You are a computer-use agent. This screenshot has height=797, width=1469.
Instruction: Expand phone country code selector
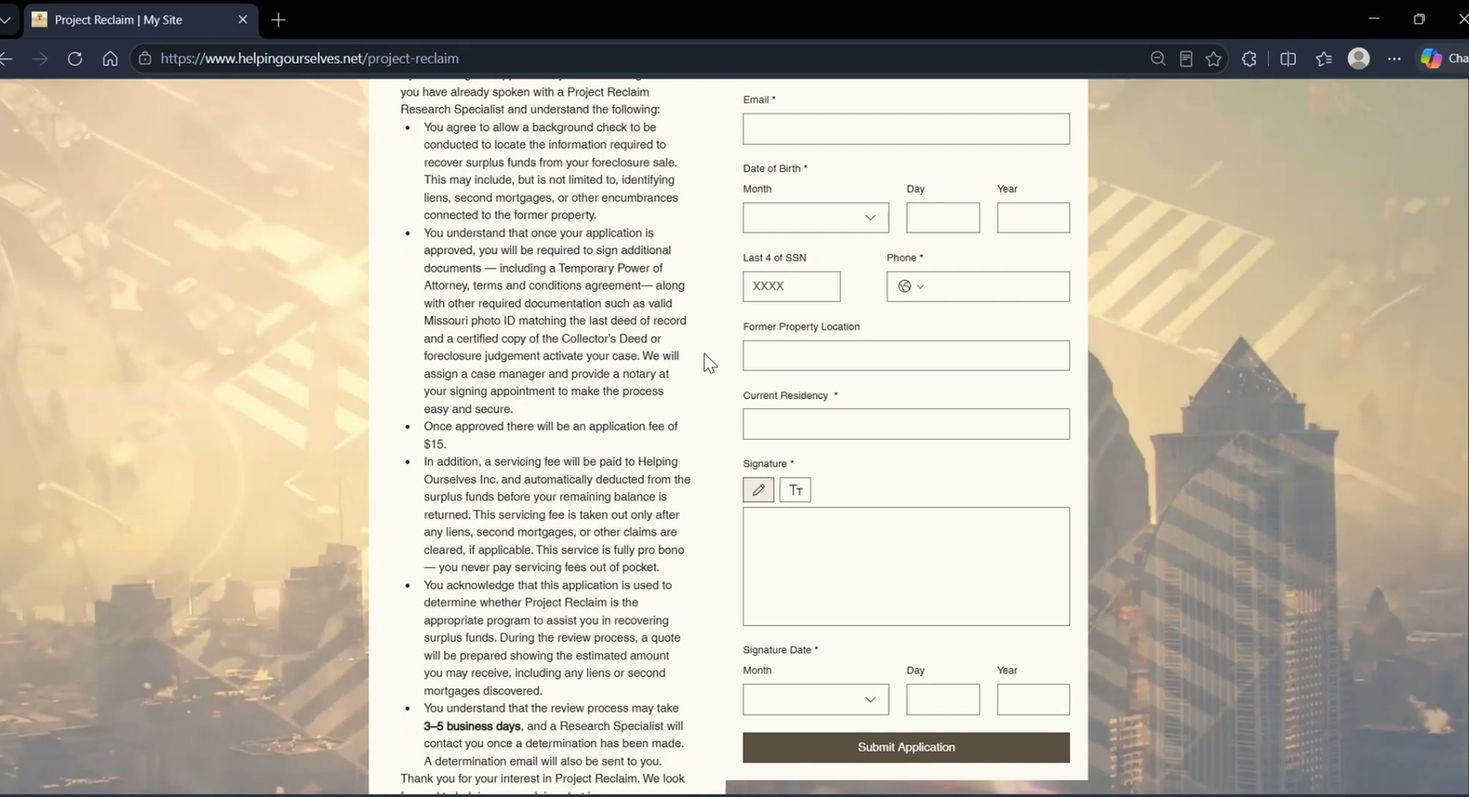click(x=911, y=287)
